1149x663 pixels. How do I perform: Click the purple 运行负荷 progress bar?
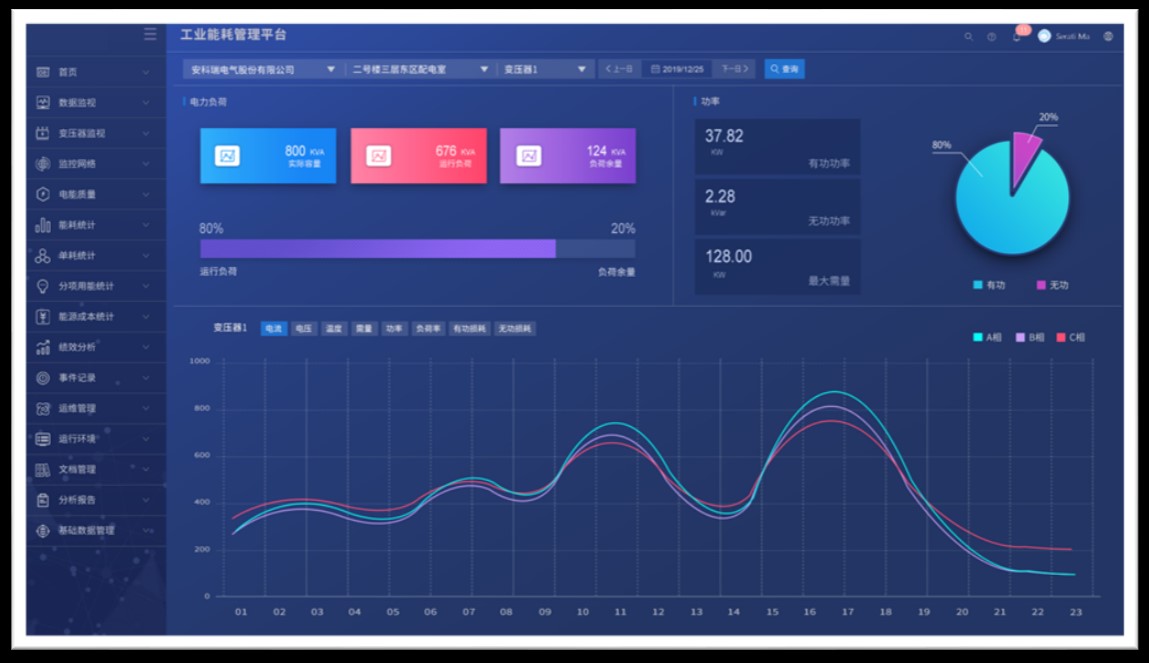pos(378,248)
